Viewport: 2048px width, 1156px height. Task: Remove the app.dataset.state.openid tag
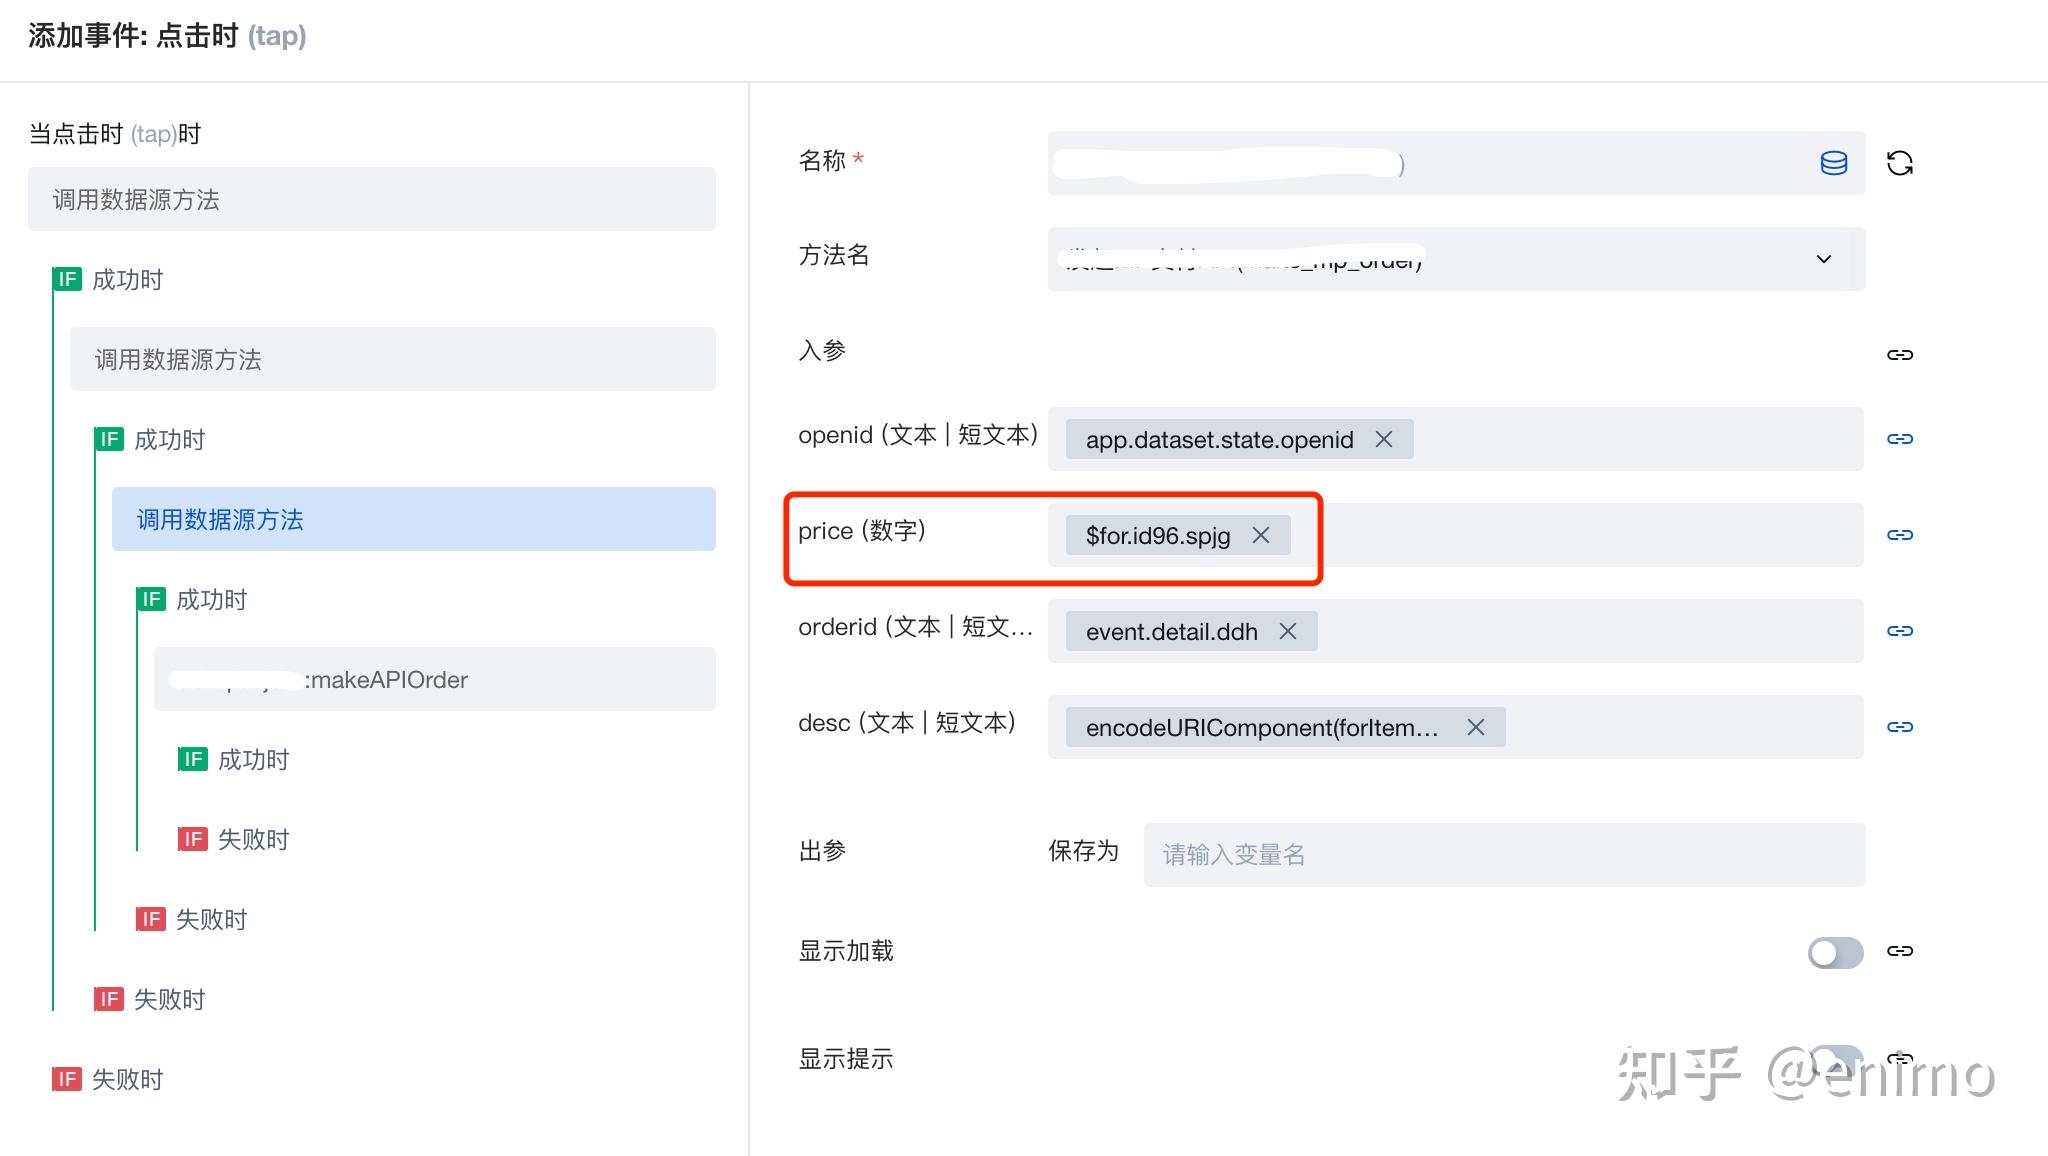tap(1383, 440)
